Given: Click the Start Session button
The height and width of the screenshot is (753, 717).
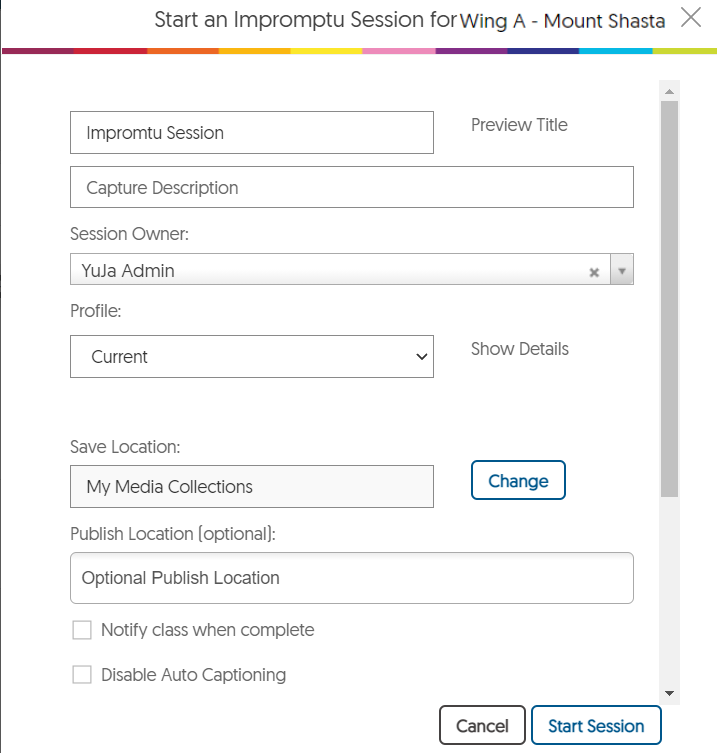Looking at the screenshot, I should pos(596,726).
